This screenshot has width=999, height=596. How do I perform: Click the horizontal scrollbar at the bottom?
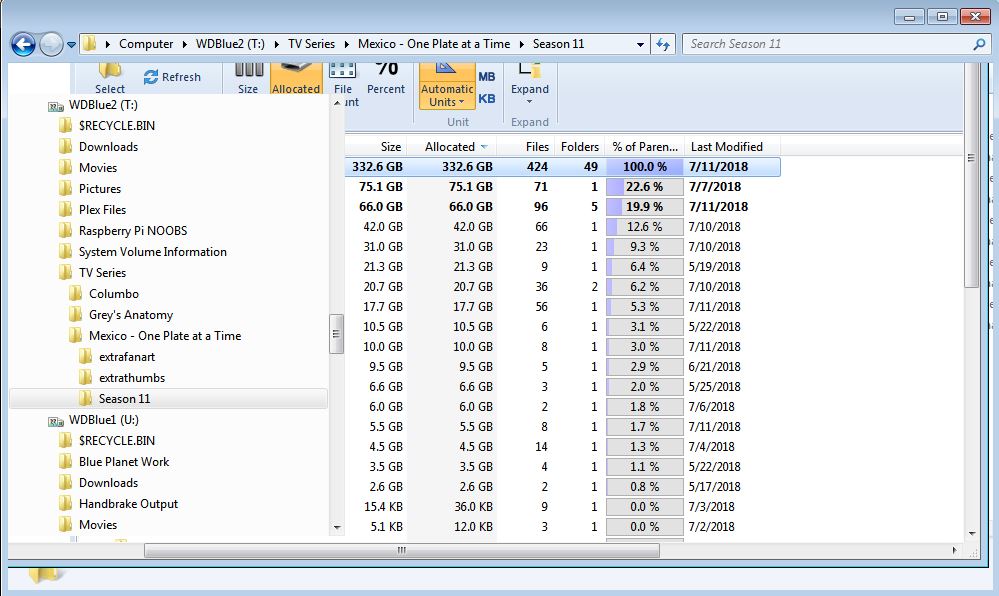[401, 550]
